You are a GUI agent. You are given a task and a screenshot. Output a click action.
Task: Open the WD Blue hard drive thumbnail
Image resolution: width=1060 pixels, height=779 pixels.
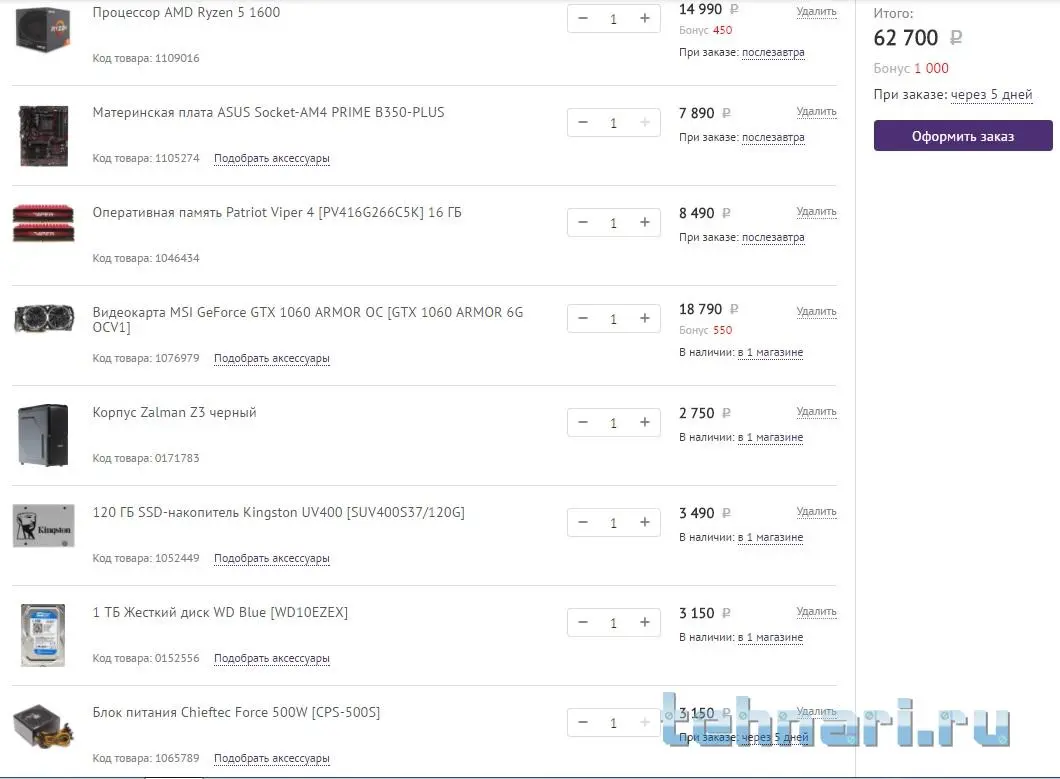coord(43,636)
